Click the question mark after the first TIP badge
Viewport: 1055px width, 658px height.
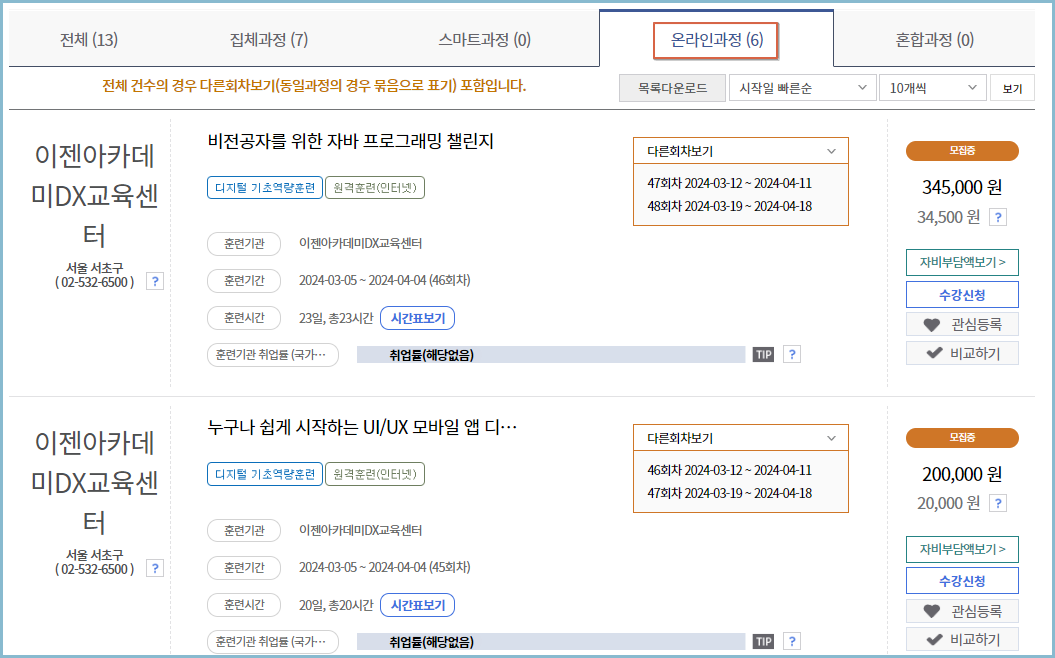[x=791, y=353]
